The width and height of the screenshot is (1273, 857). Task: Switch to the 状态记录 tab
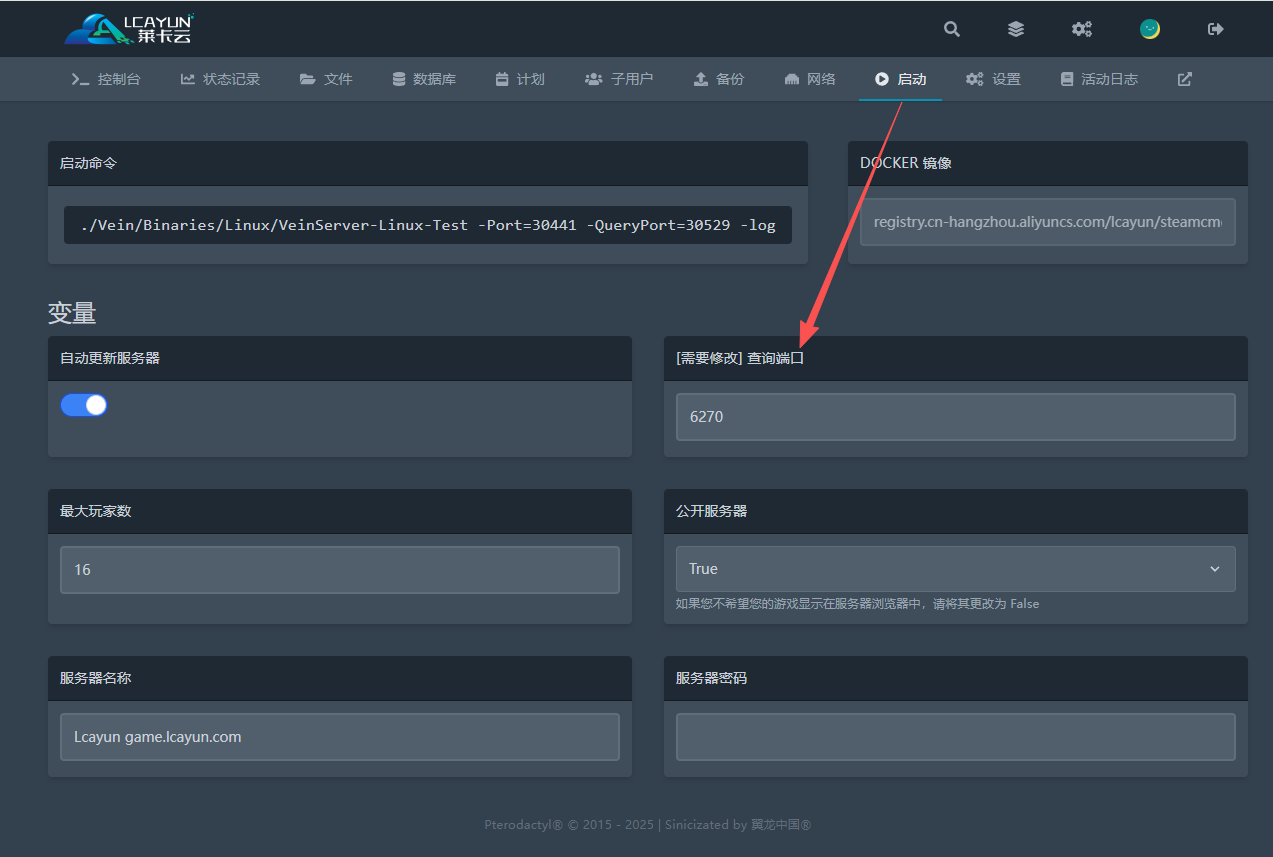220,79
